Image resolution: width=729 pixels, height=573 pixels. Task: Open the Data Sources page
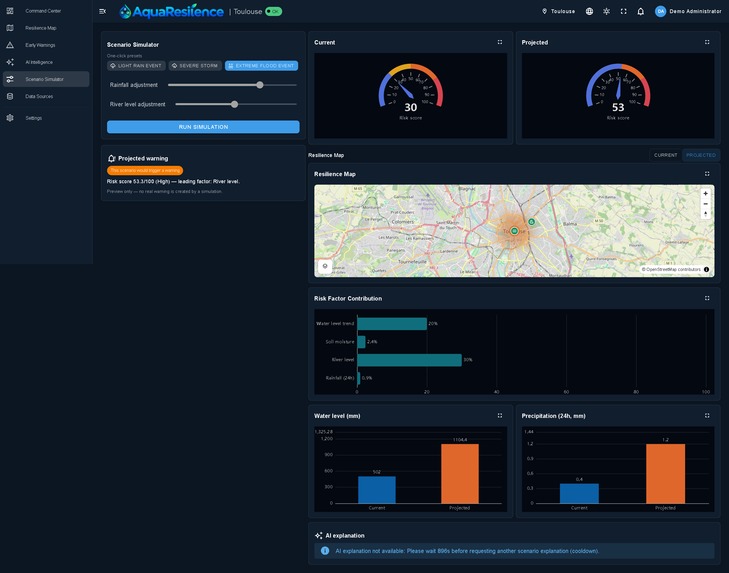tap(46, 96)
